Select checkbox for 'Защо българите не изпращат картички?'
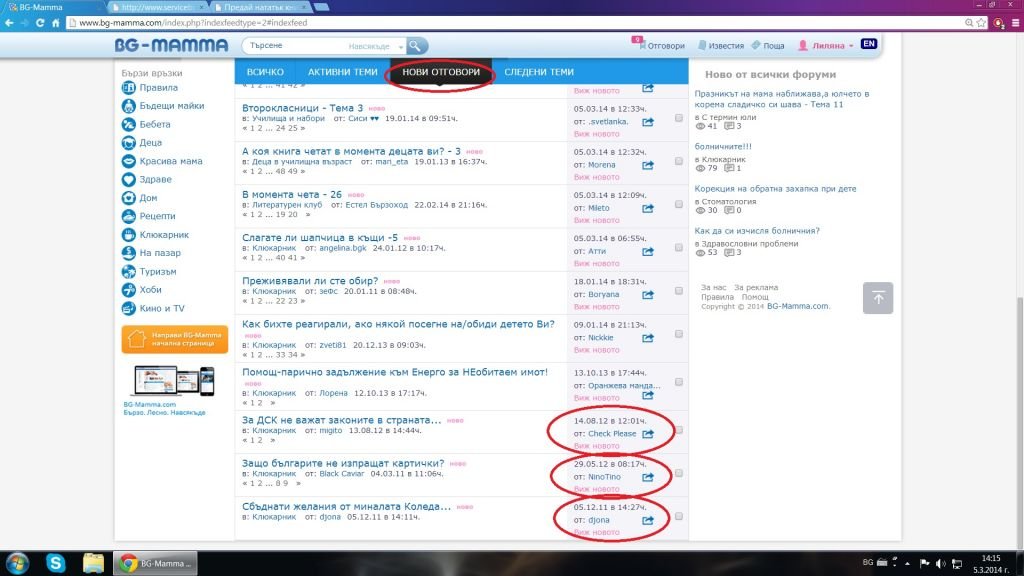The width and height of the screenshot is (1024, 576). point(679,473)
